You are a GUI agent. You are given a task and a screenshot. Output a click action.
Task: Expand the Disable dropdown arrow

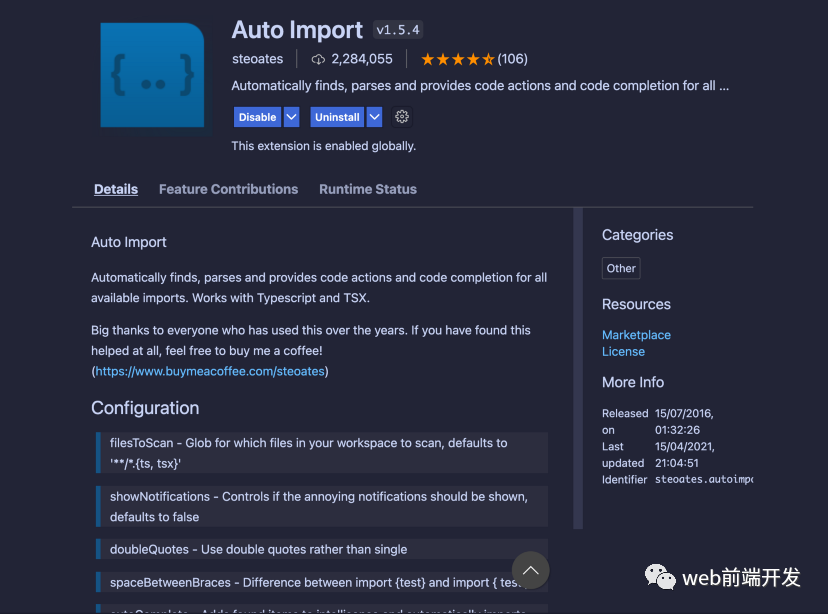[x=292, y=117]
